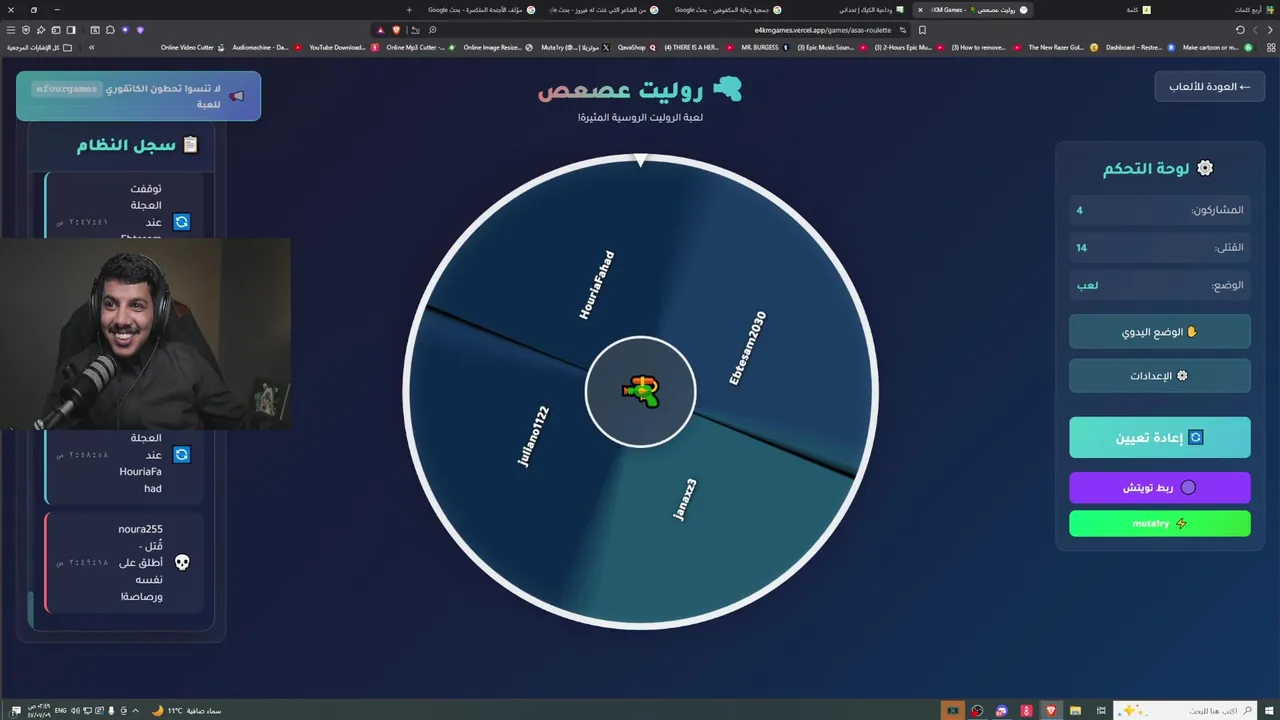Click the wheel pointer marker at top
The width and height of the screenshot is (1280, 720).
tap(641, 160)
